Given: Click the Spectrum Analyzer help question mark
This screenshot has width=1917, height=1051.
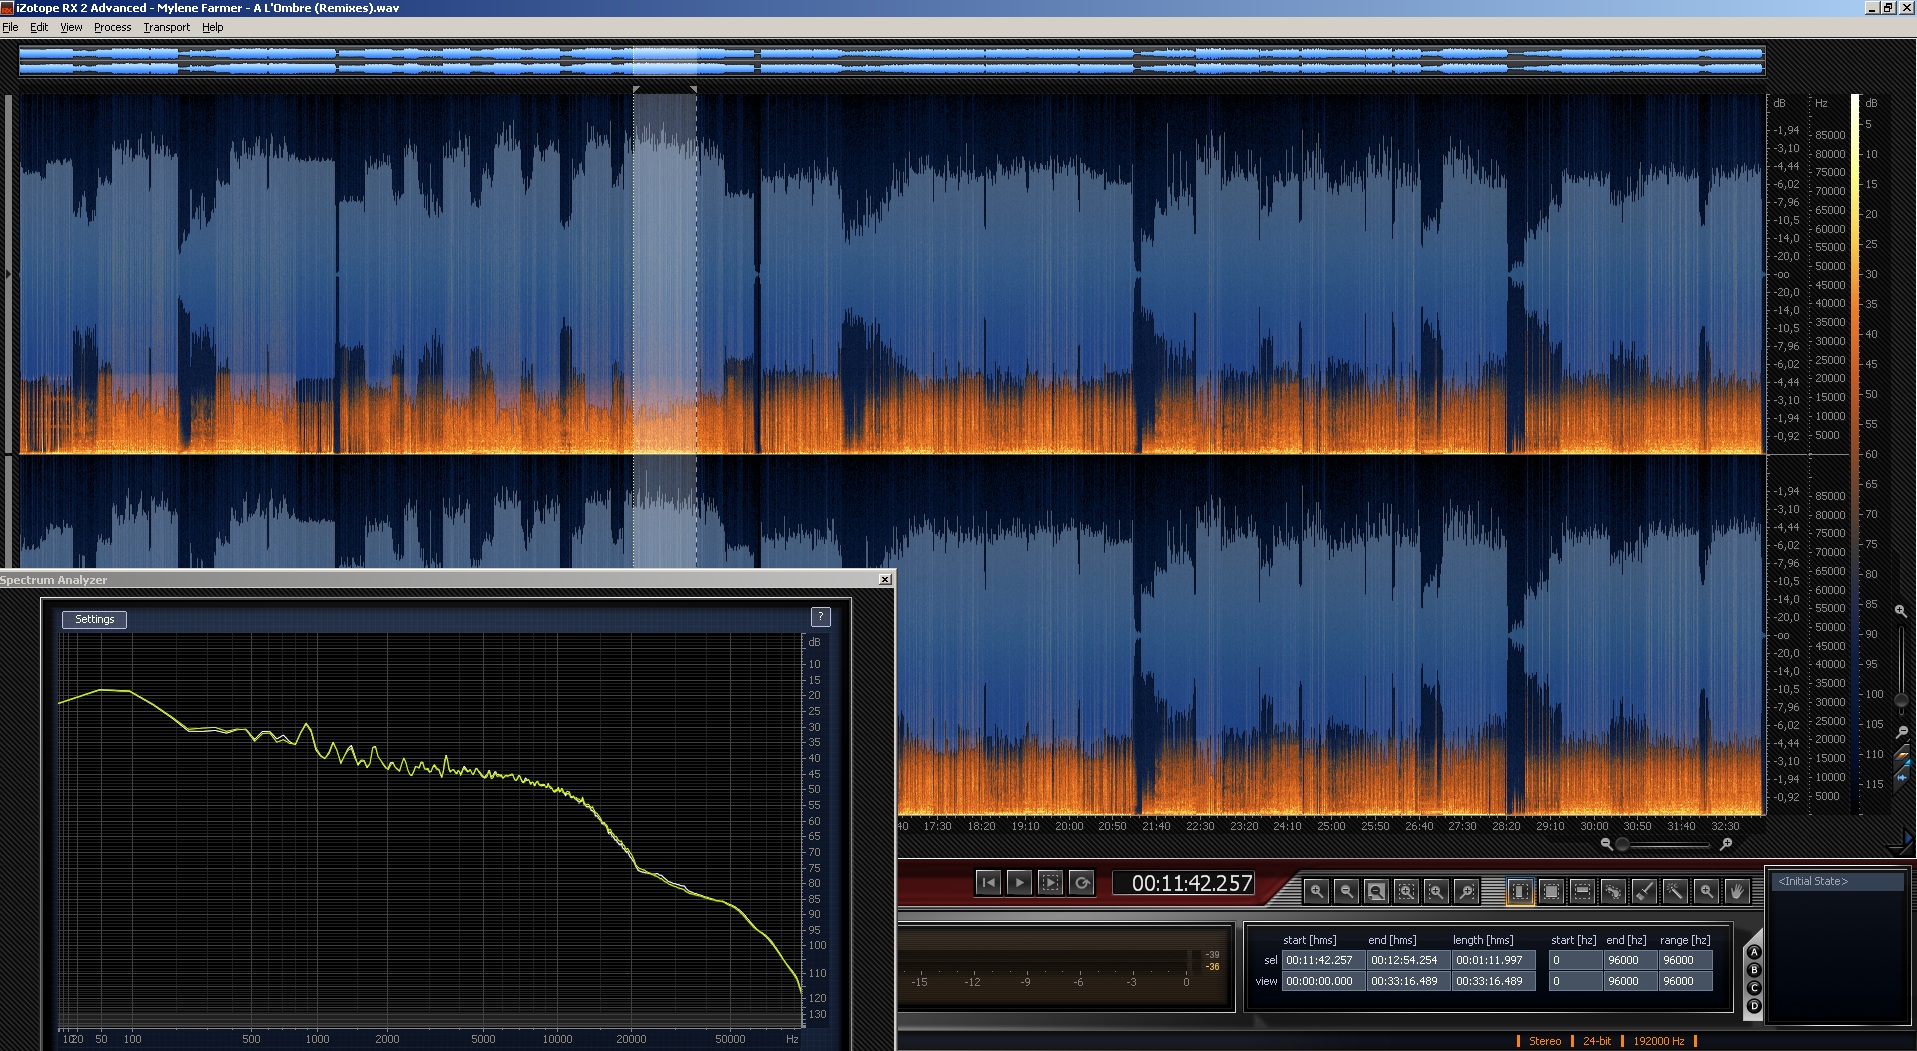Looking at the screenshot, I should click(x=820, y=616).
